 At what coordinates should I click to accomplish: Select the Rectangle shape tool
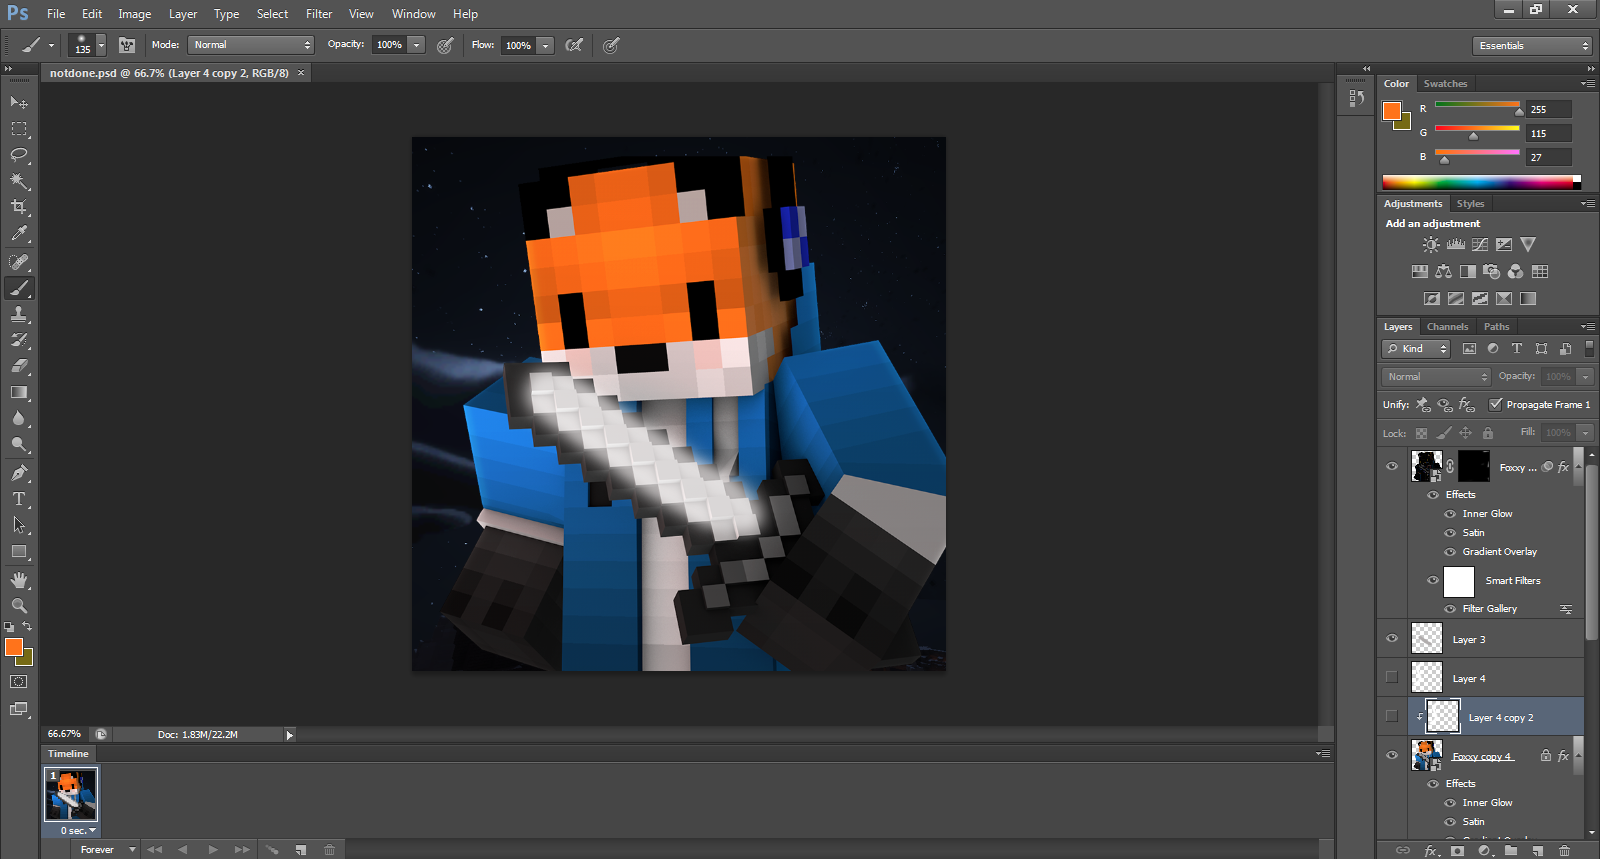coord(19,551)
